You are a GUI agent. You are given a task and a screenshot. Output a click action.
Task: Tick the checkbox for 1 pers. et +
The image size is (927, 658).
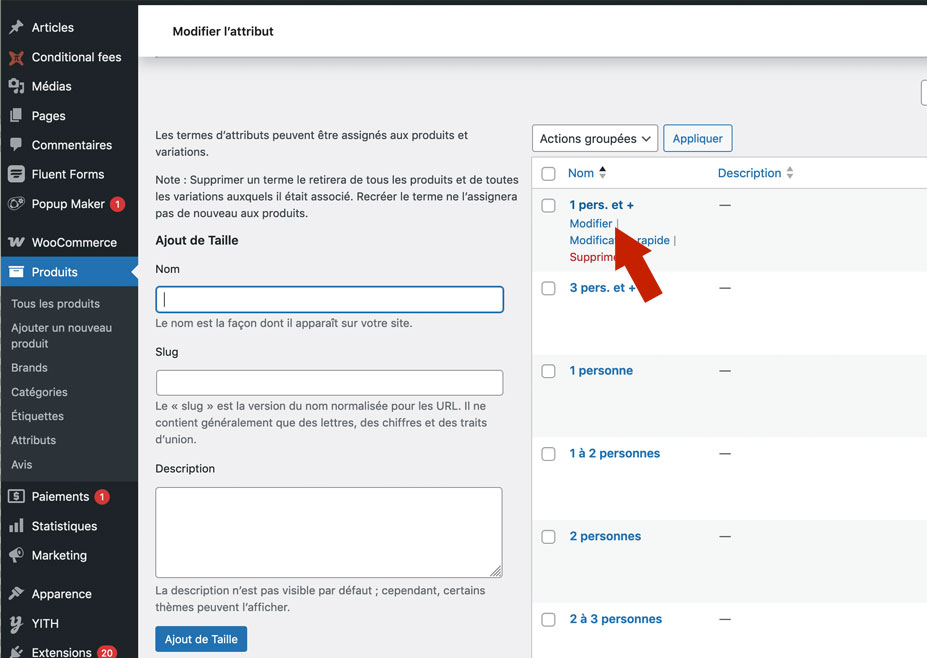pos(548,205)
